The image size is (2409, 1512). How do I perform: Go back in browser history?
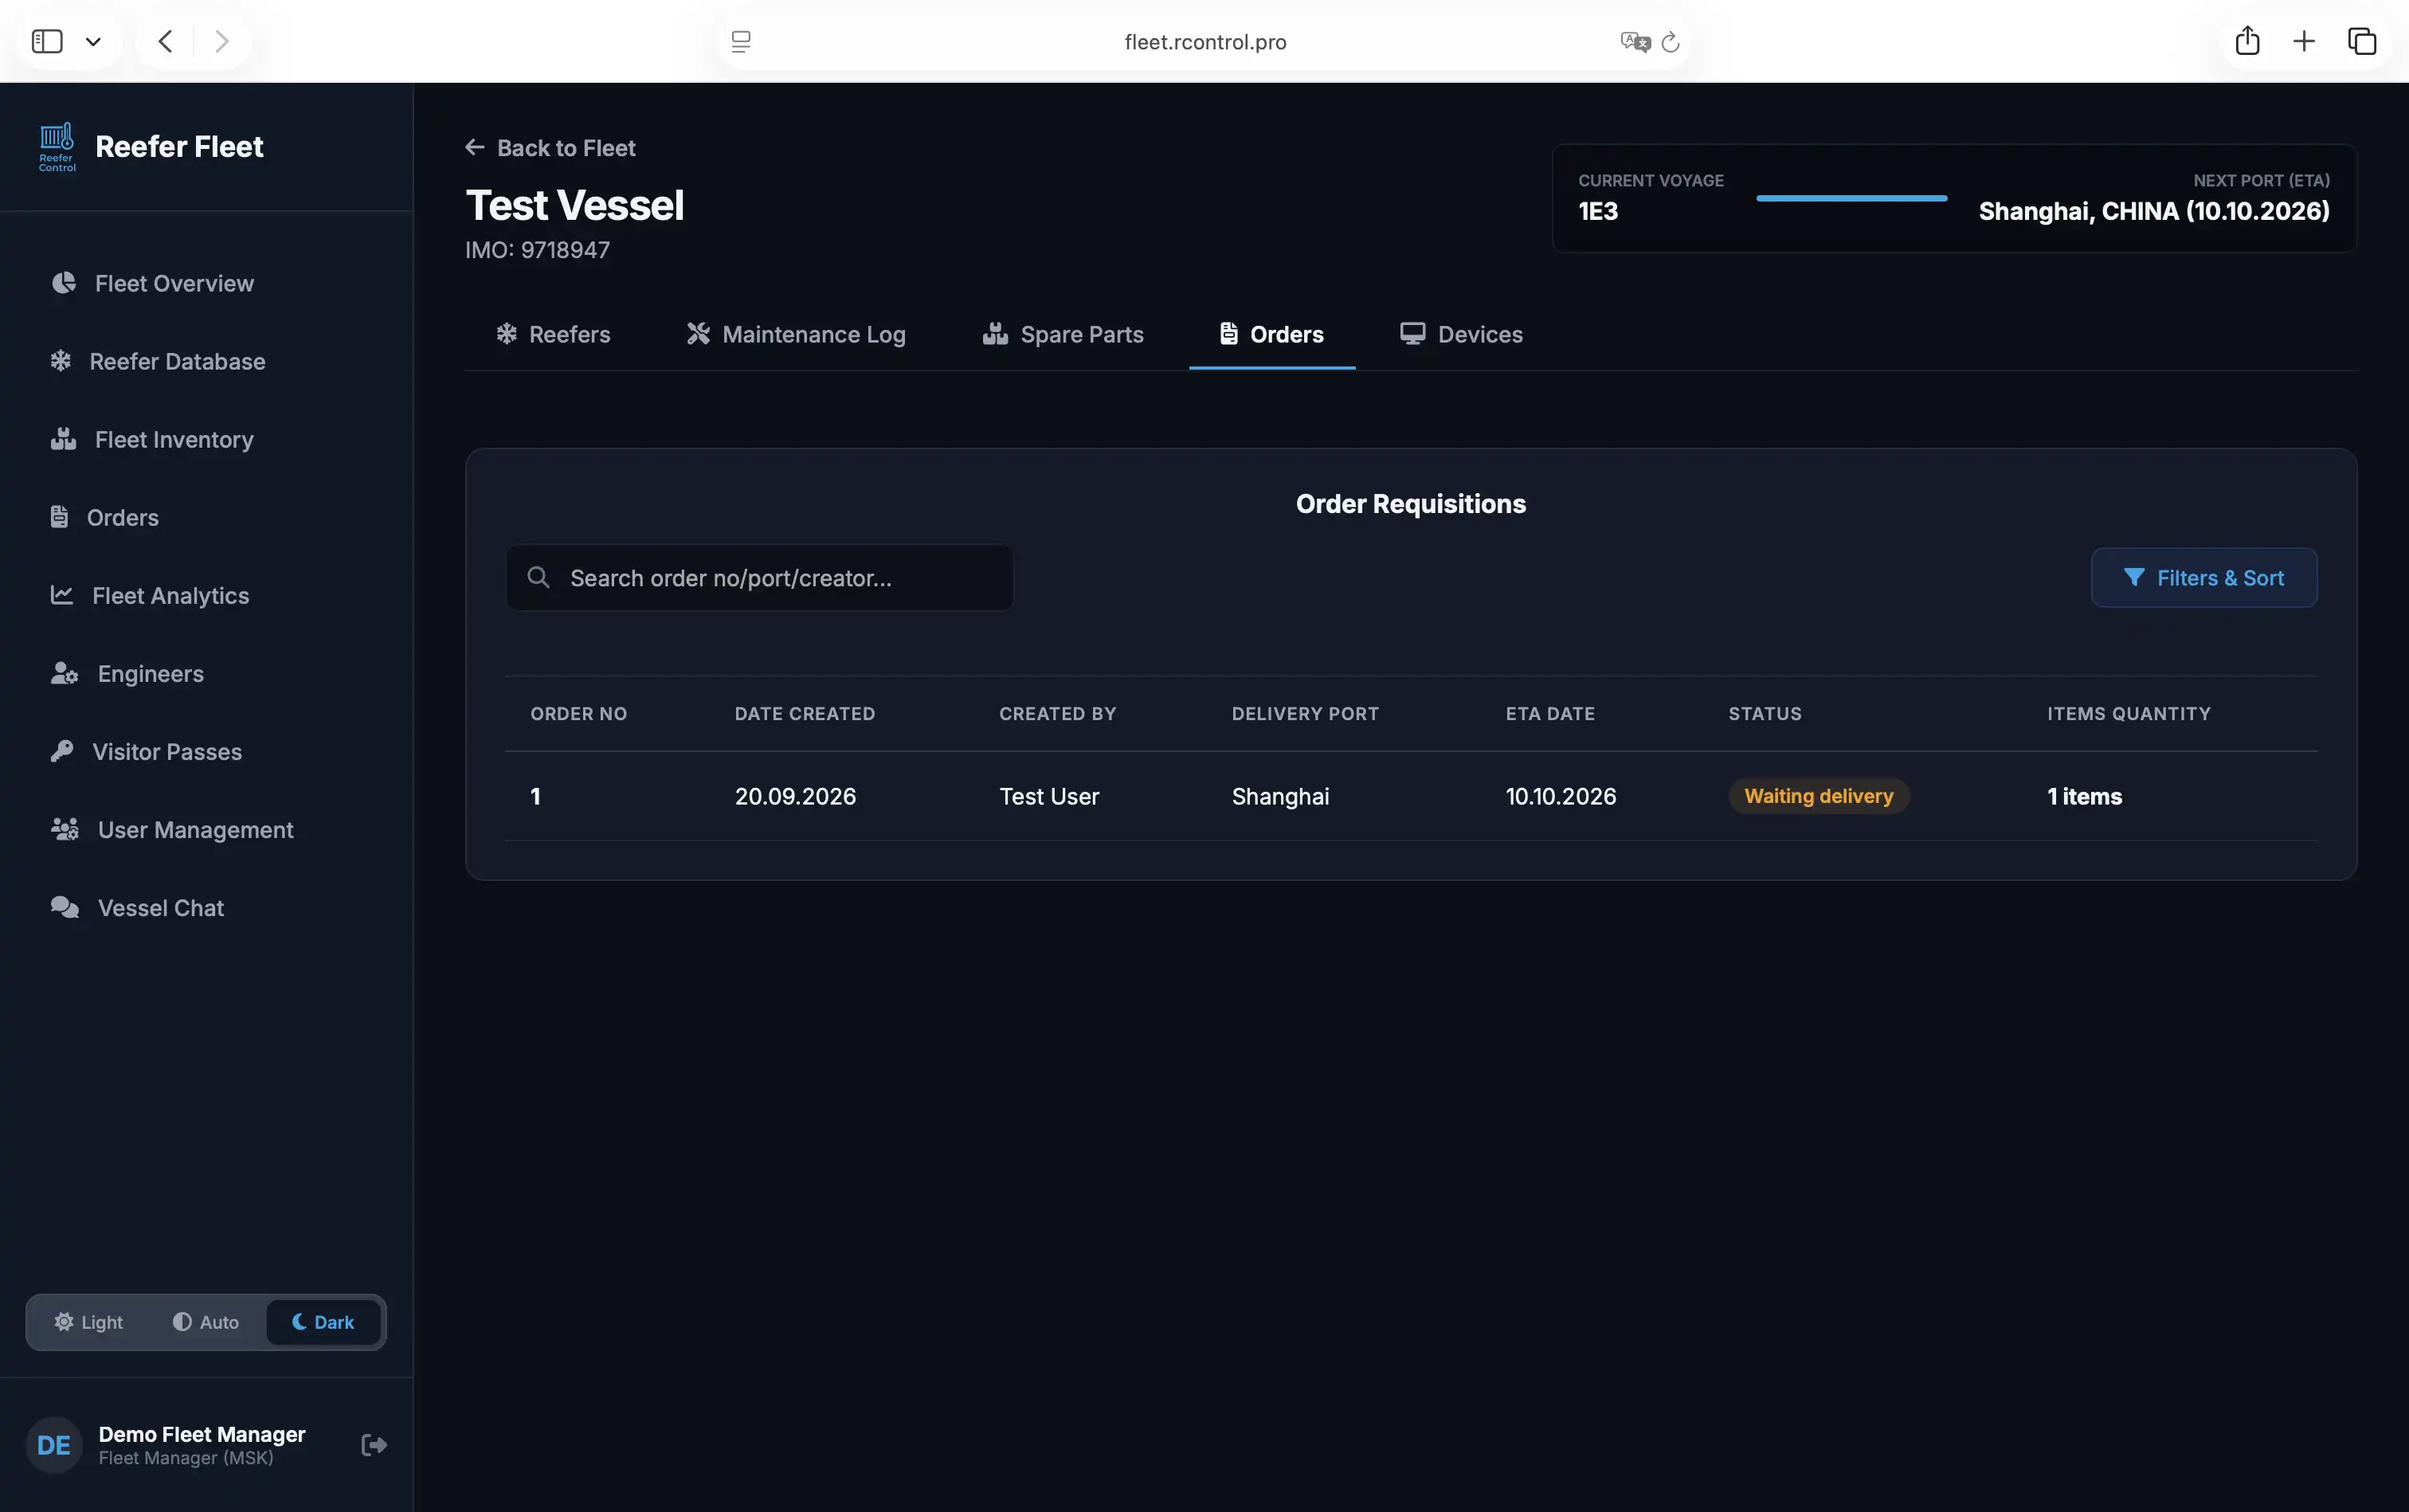point(165,41)
